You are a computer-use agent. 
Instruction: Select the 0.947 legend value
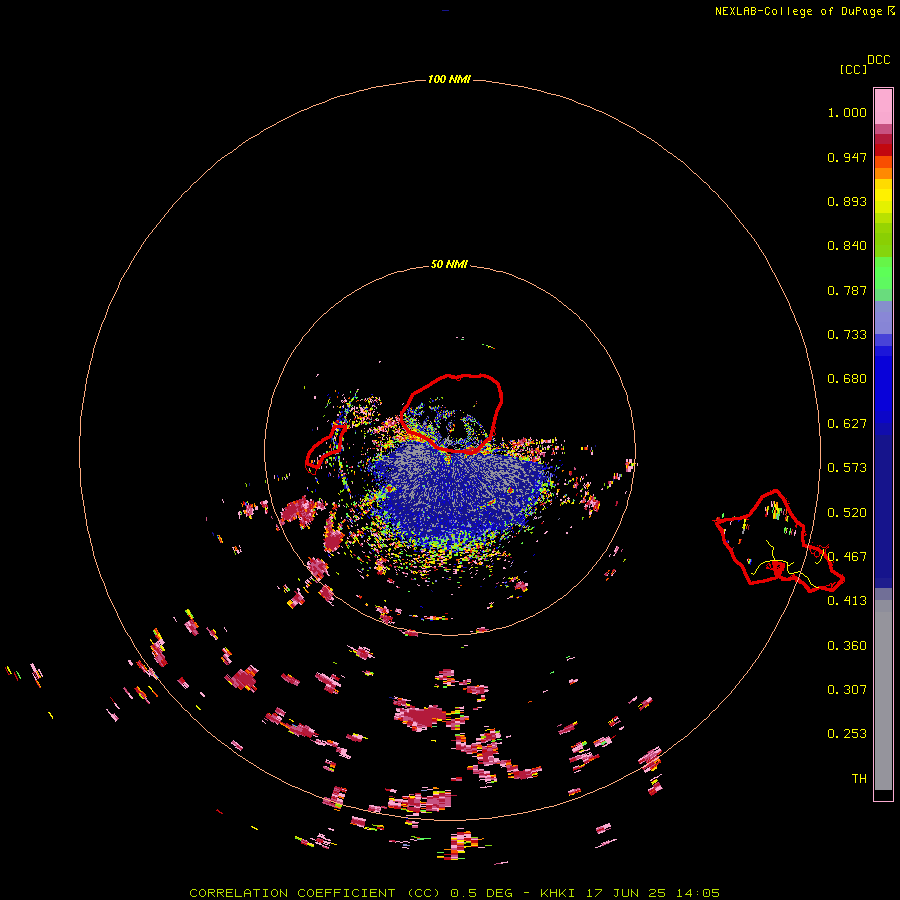[847, 157]
